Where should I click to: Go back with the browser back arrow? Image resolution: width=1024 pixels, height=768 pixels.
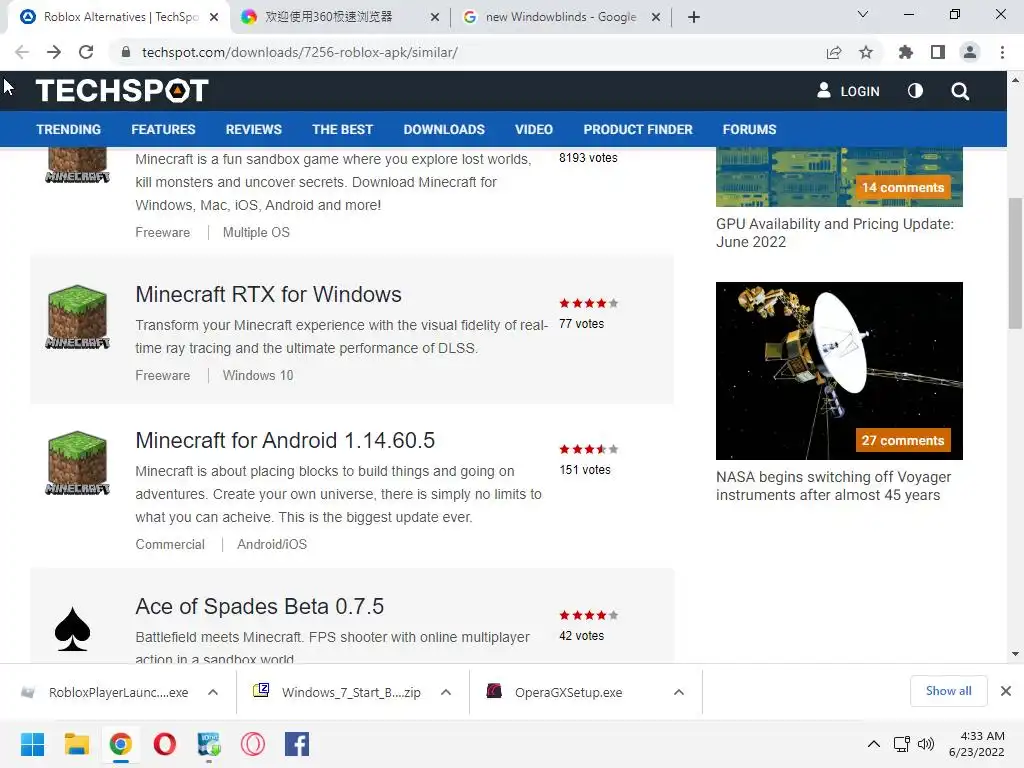[x=22, y=52]
